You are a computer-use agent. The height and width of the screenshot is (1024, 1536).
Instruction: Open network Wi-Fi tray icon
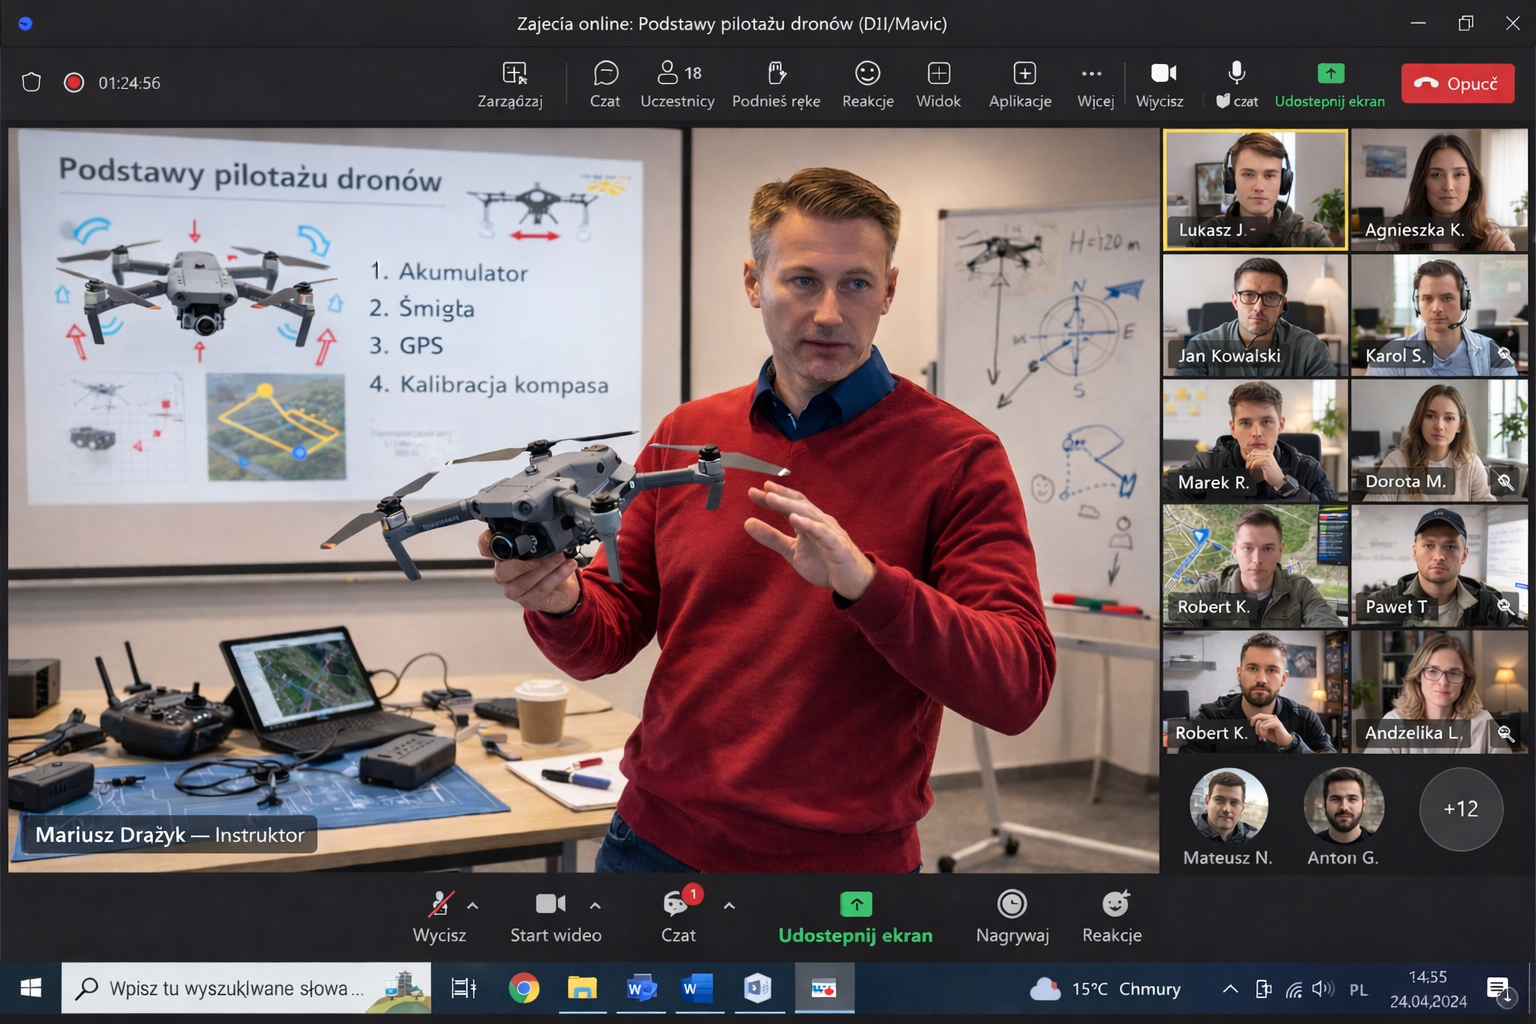[1294, 989]
